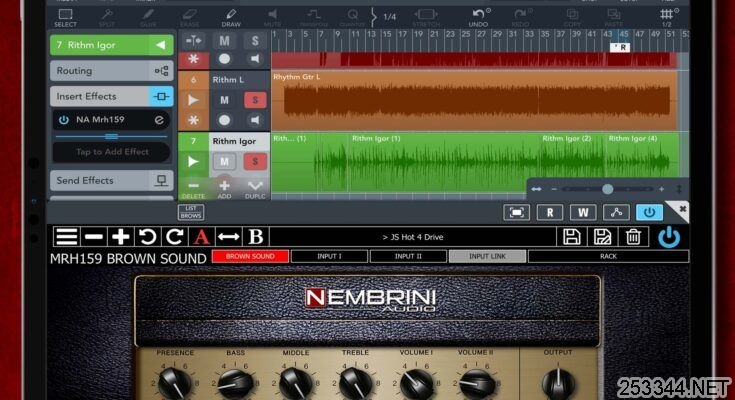Open the NA Mrh159 effect editor
The width and height of the screenshot is (735, 400).
click(x=159, y=120)
